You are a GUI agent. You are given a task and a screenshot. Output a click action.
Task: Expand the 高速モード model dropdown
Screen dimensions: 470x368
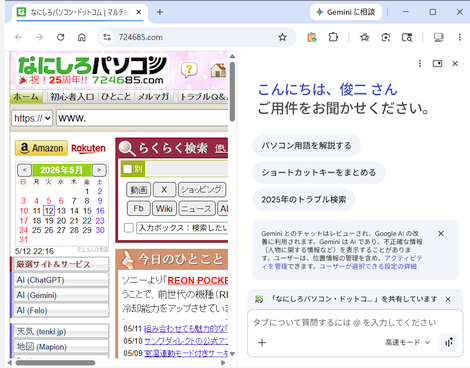tap(407, 342)
